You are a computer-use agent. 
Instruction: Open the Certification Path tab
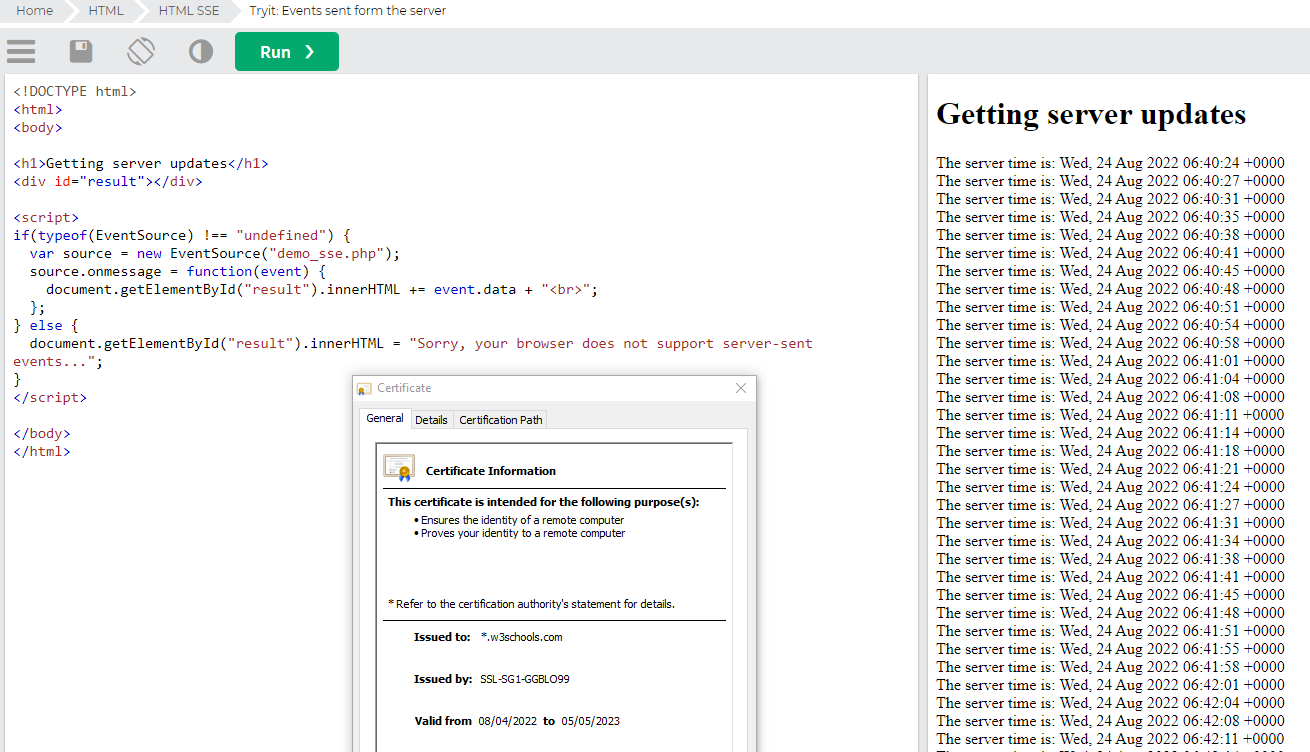500,420
